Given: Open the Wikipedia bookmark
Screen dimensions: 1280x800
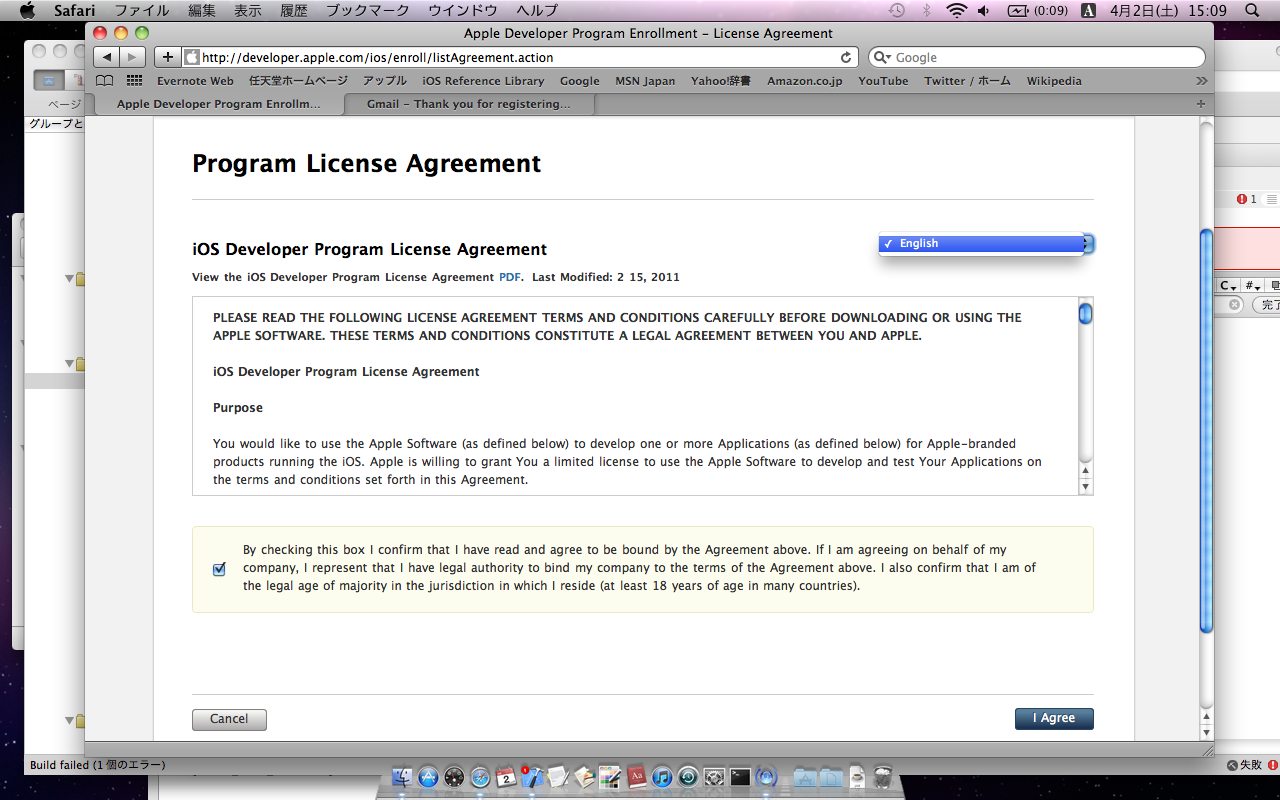Looking at the screenshot, I should (x=1054, y=81).
